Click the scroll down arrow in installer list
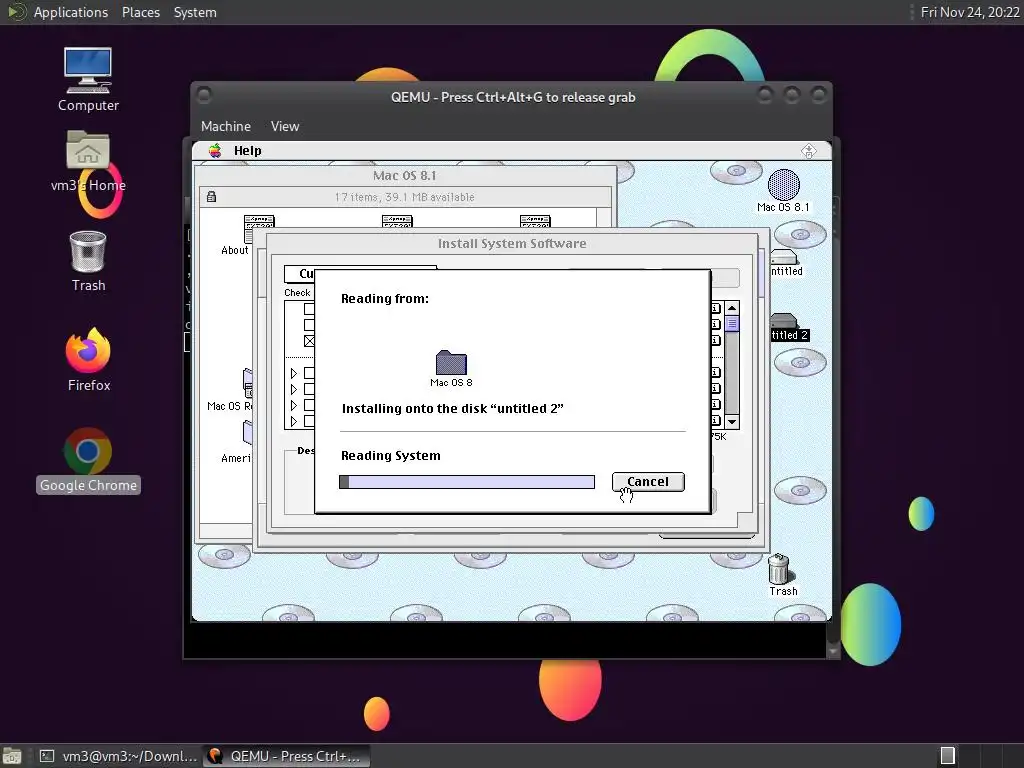1024x768 pixels. [x=732, y=422]
